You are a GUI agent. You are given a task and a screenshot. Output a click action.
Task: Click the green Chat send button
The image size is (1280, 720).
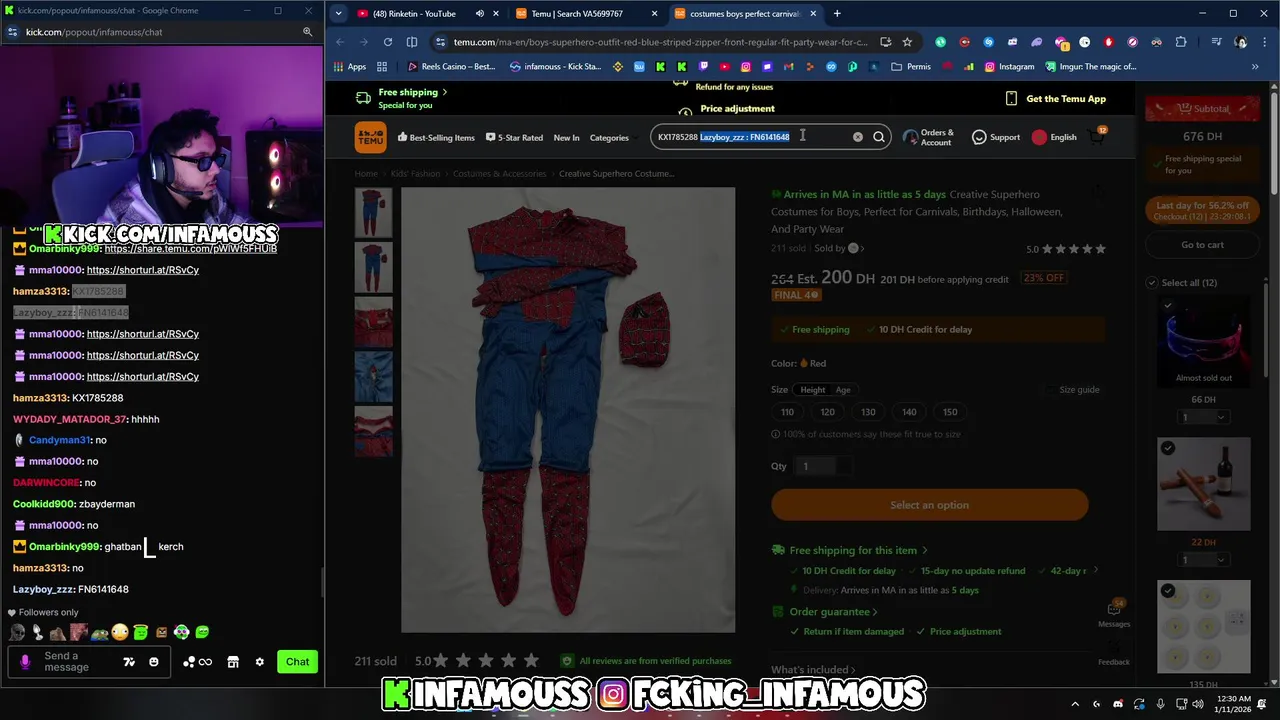pos(297,662)
